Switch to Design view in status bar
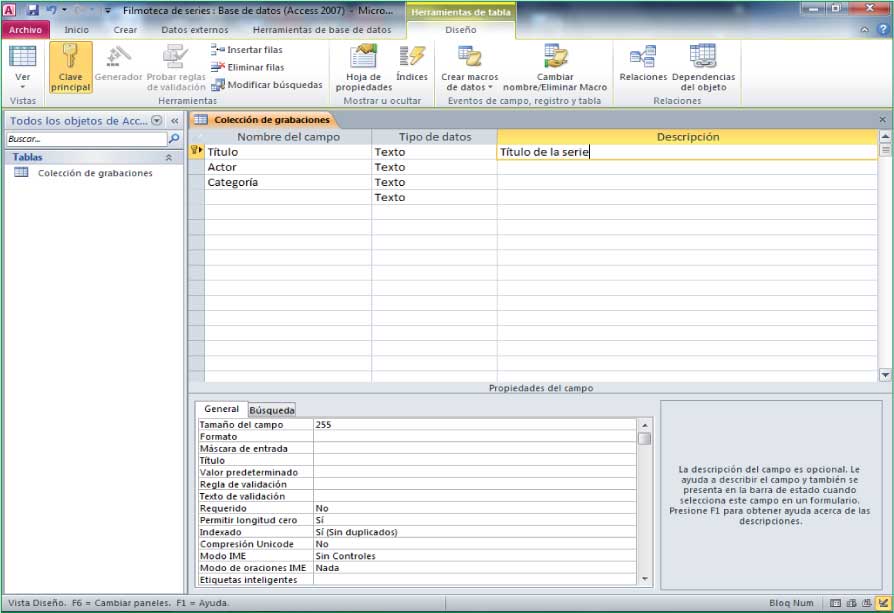Viewport: 894px width, 613px height. point(883,604)
